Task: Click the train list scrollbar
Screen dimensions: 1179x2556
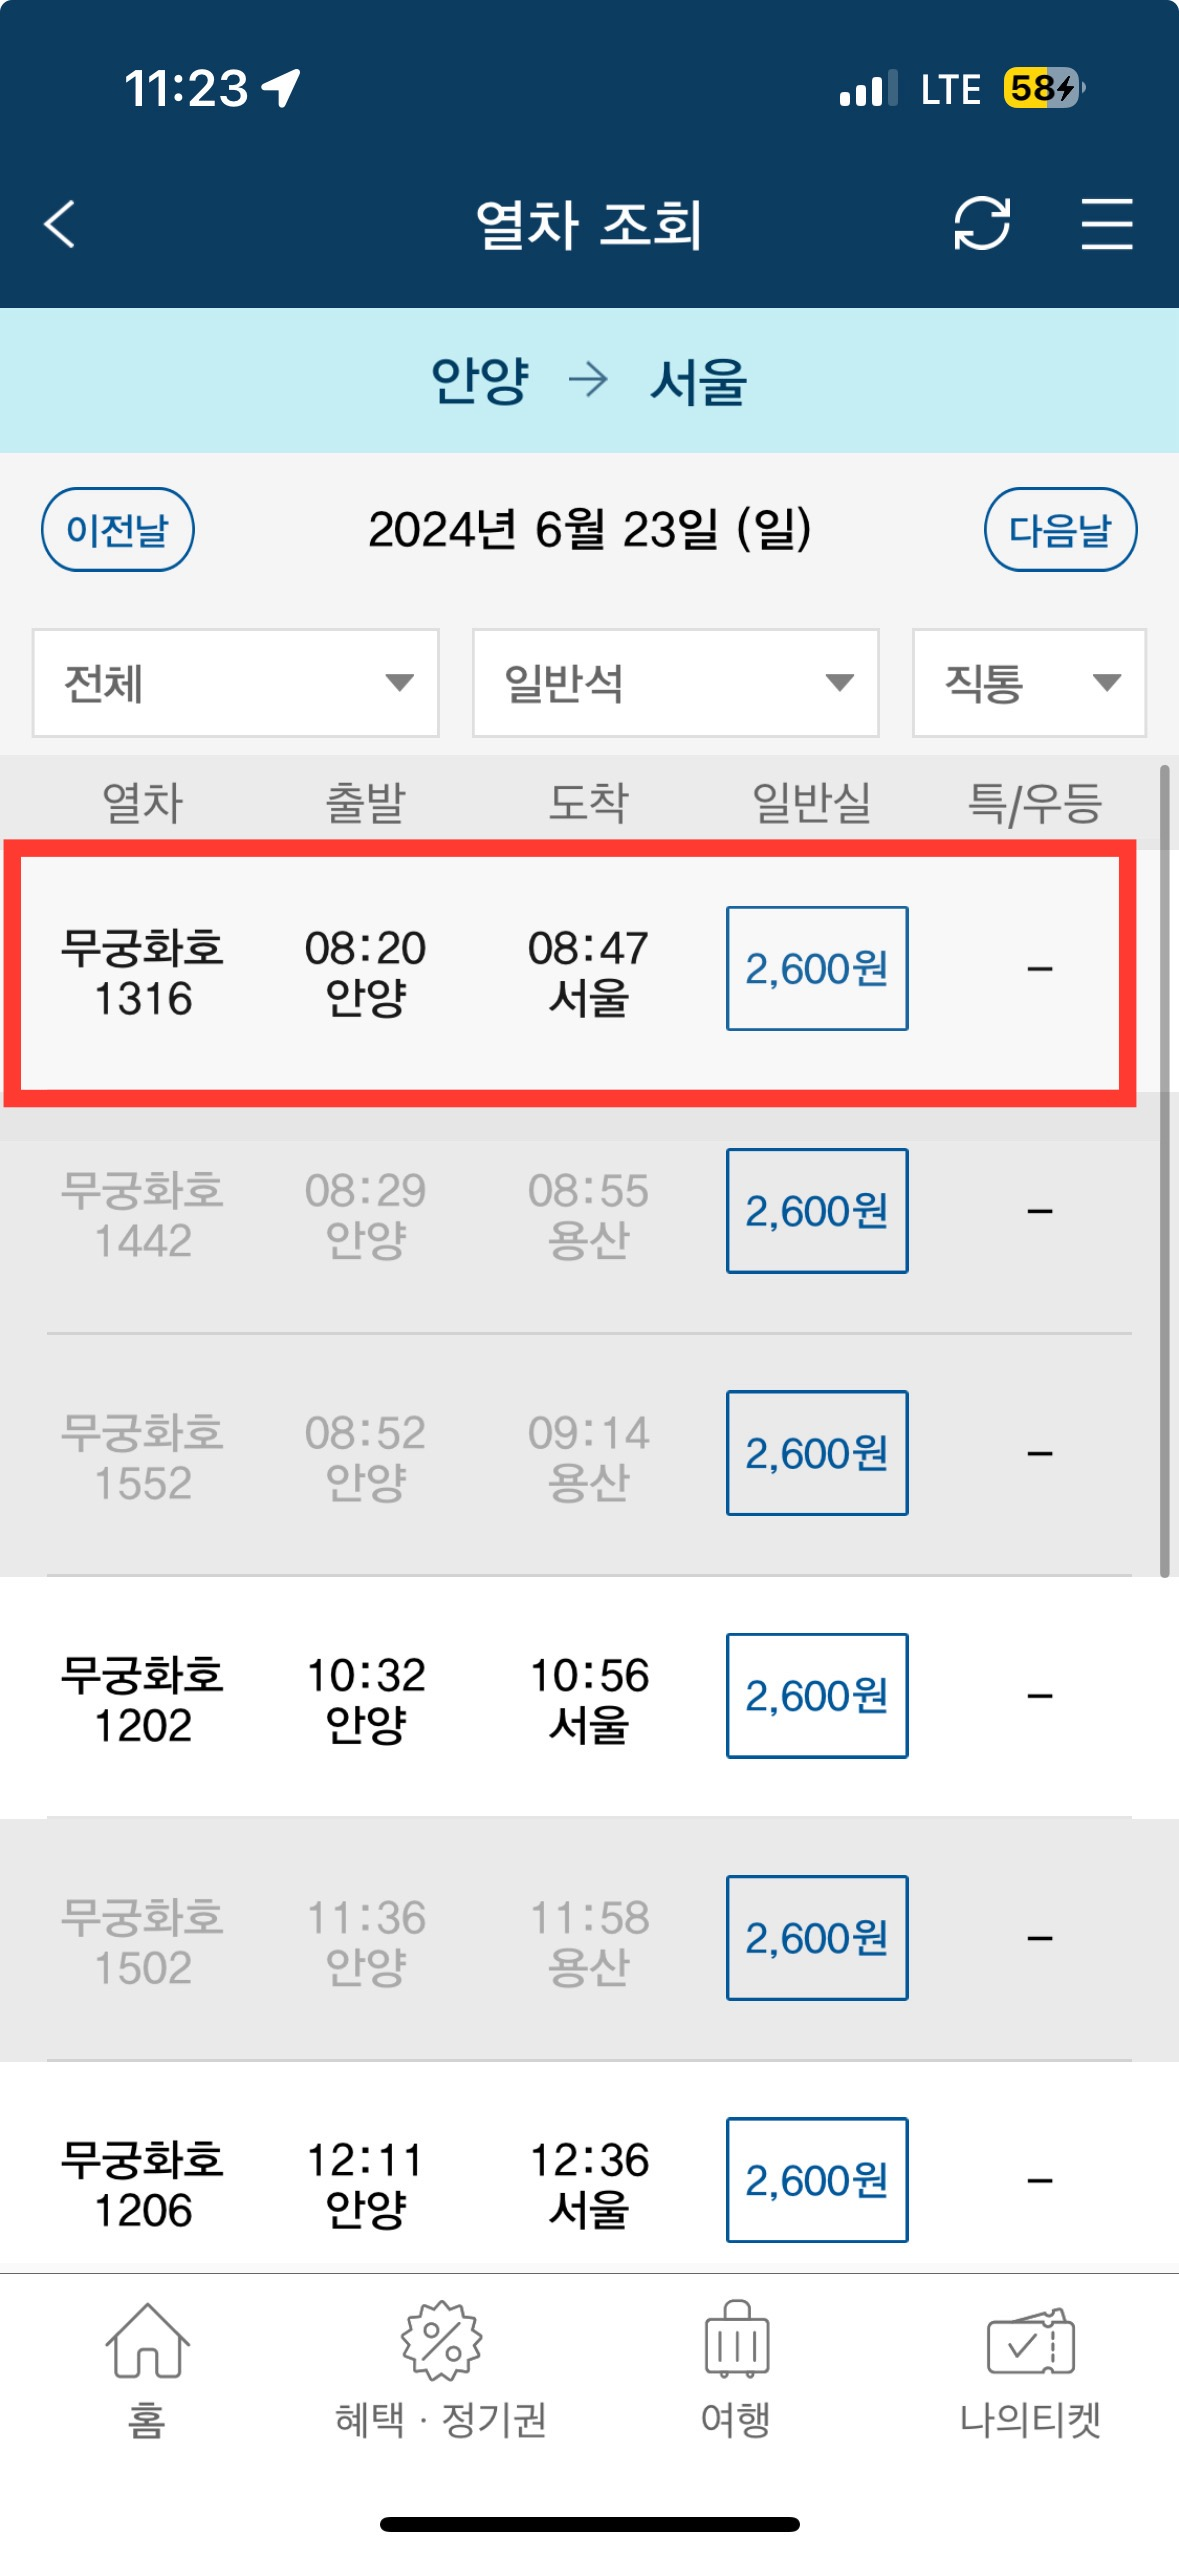Action: point(1164,1171)
